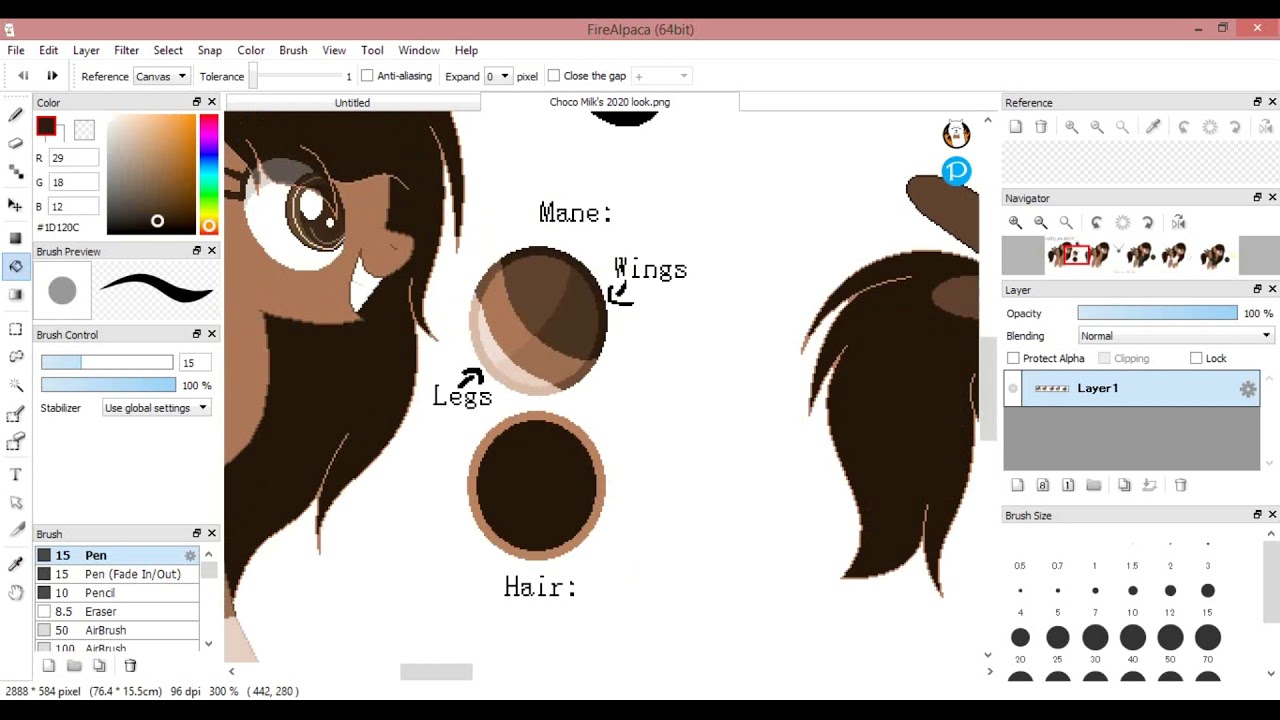Rotate canvas left in Navigator
The height and width of the screenshot is (720, 1280).
tap(1097, 223)
